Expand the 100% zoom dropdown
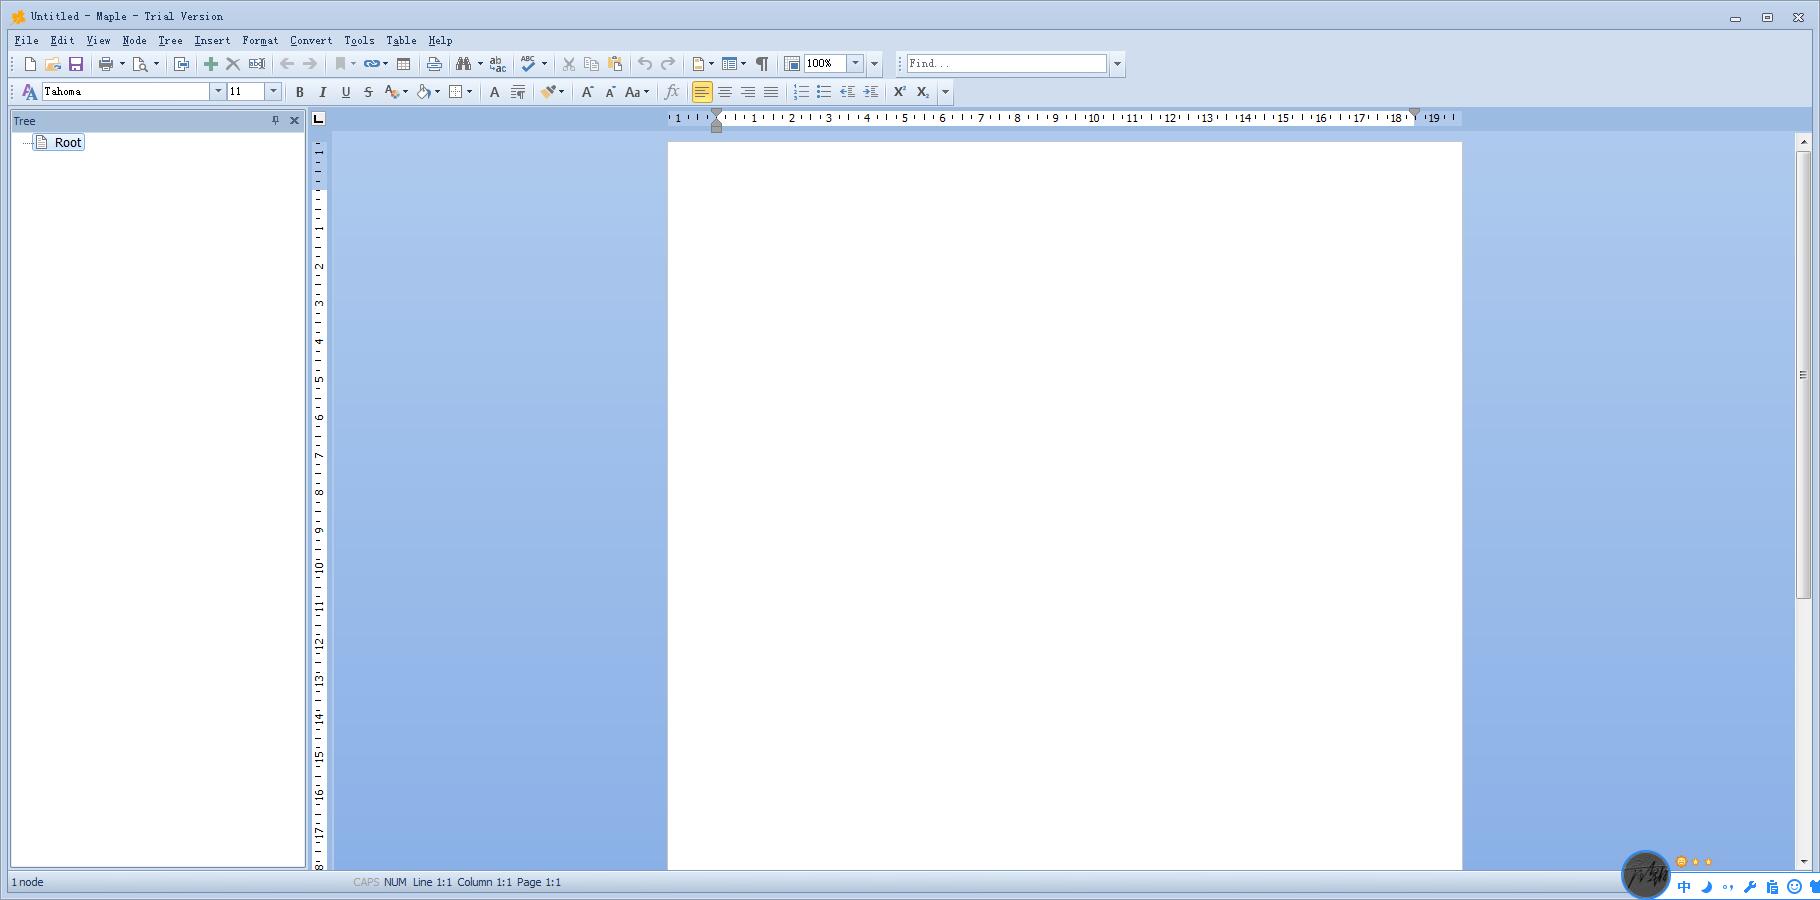Viewport: 1820px width, 900px height. tap(855, 63)
